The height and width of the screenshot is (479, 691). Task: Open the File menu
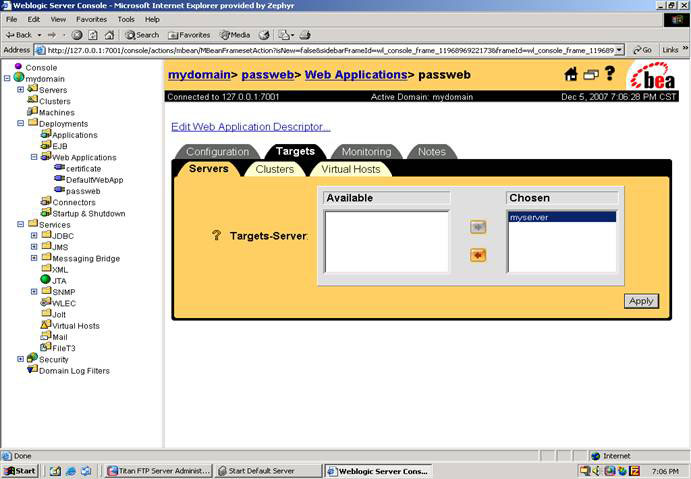coord(11,19)
